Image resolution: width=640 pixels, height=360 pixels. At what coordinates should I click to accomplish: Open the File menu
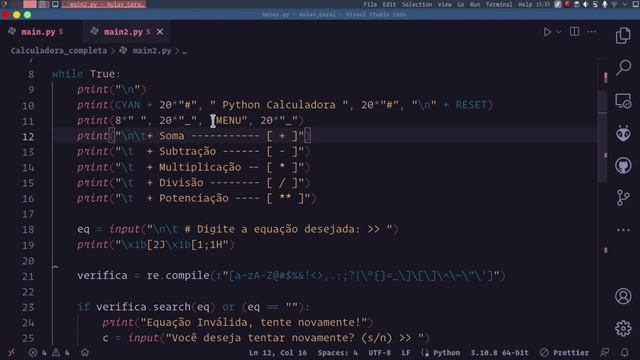[370, 4]
